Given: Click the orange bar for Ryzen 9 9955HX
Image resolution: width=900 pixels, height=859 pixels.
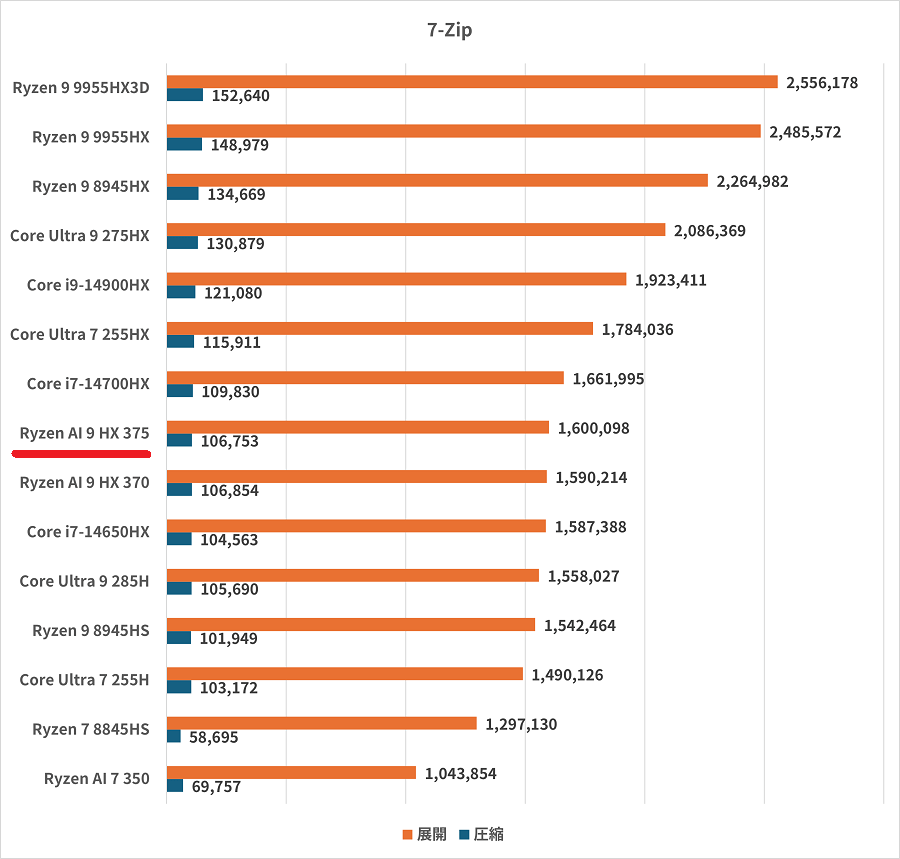Looking at the screenshot, I should [x=463, y=131].
